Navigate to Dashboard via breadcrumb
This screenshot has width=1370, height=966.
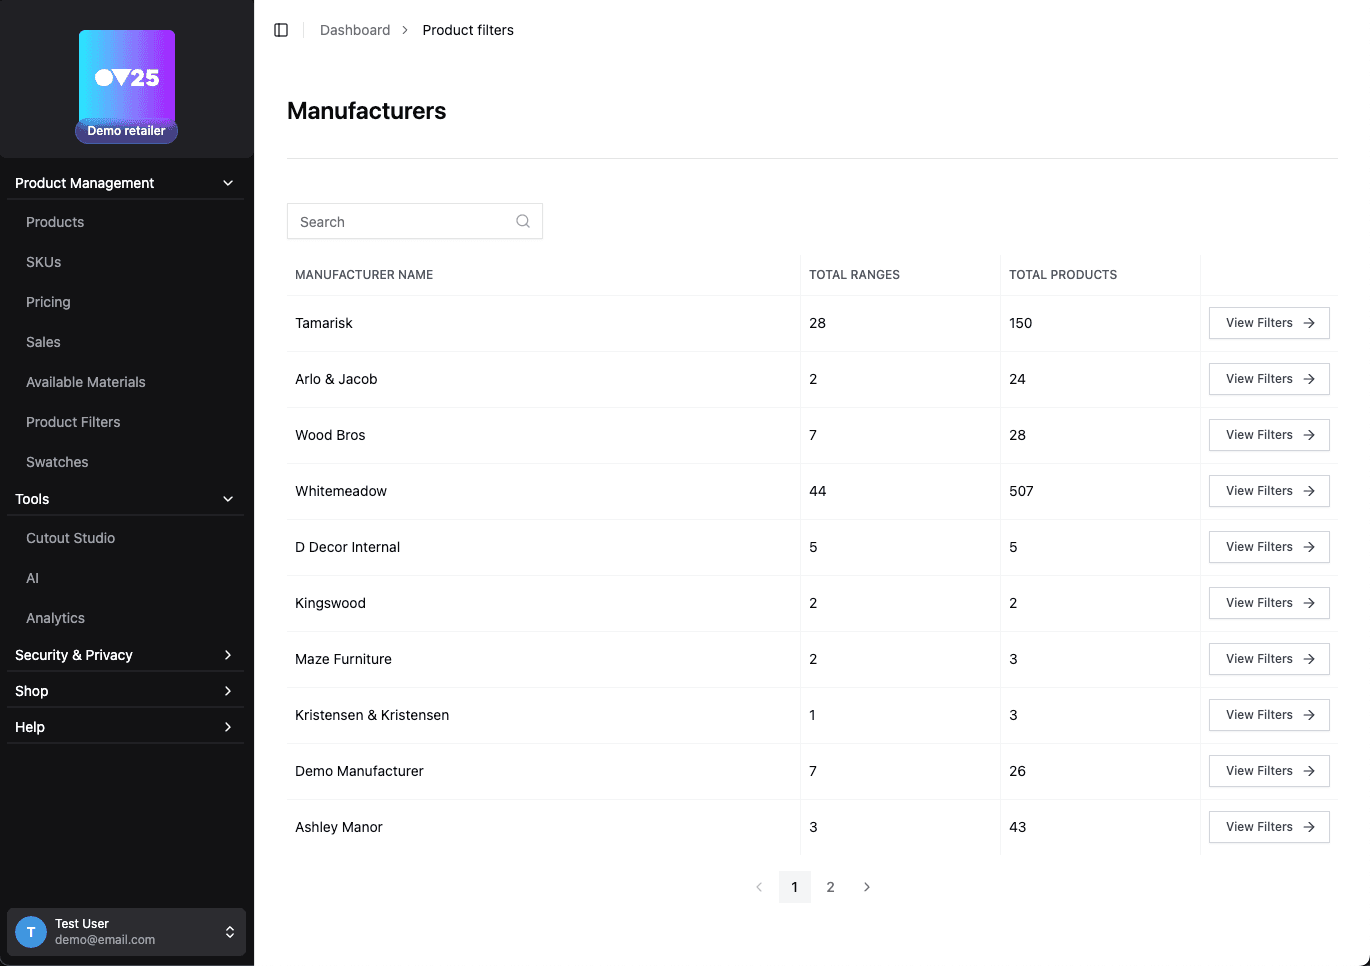(x=355, y=30)
